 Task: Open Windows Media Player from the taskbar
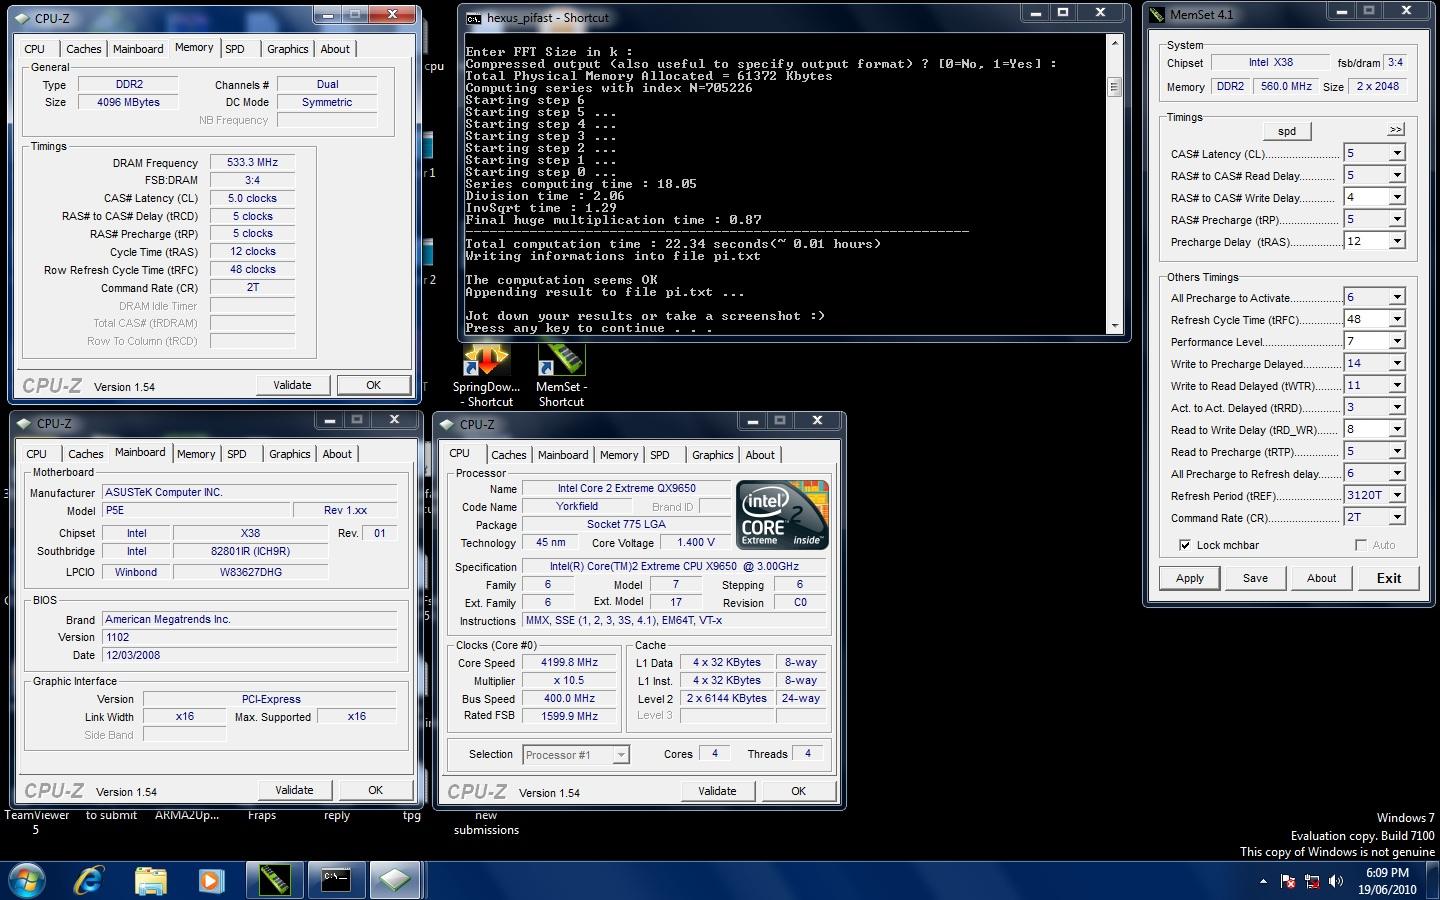point(210,881)
